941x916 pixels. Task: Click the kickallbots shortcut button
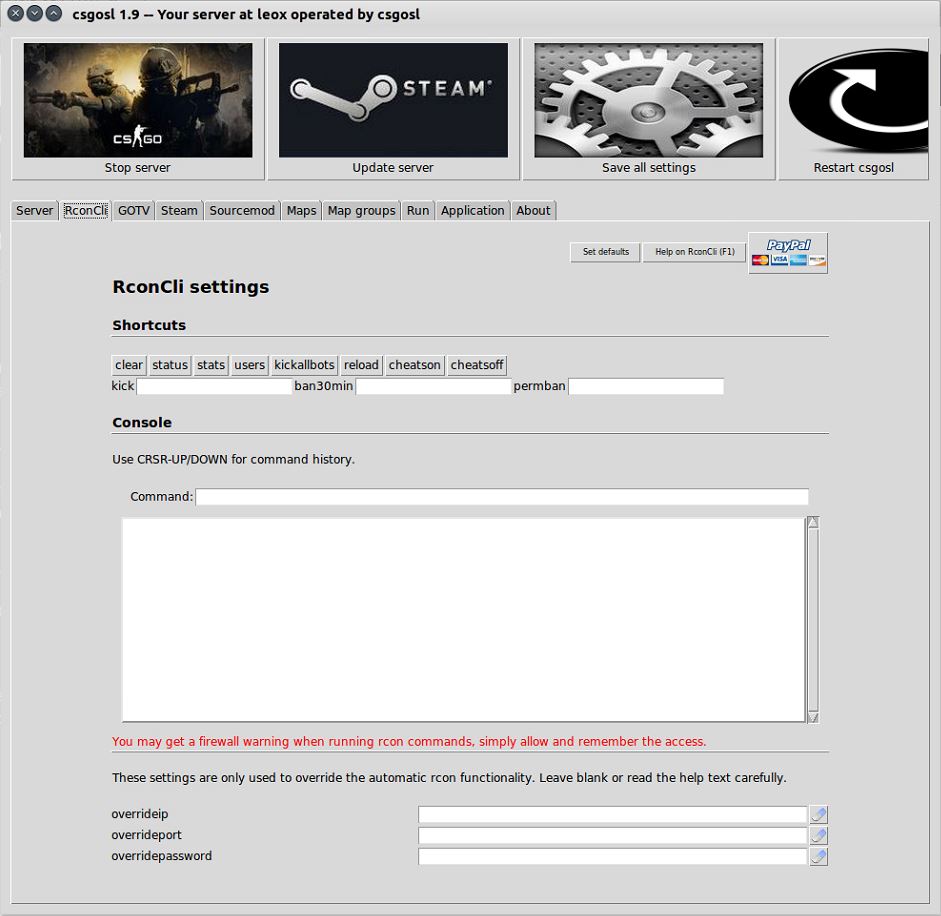point(304,365)
